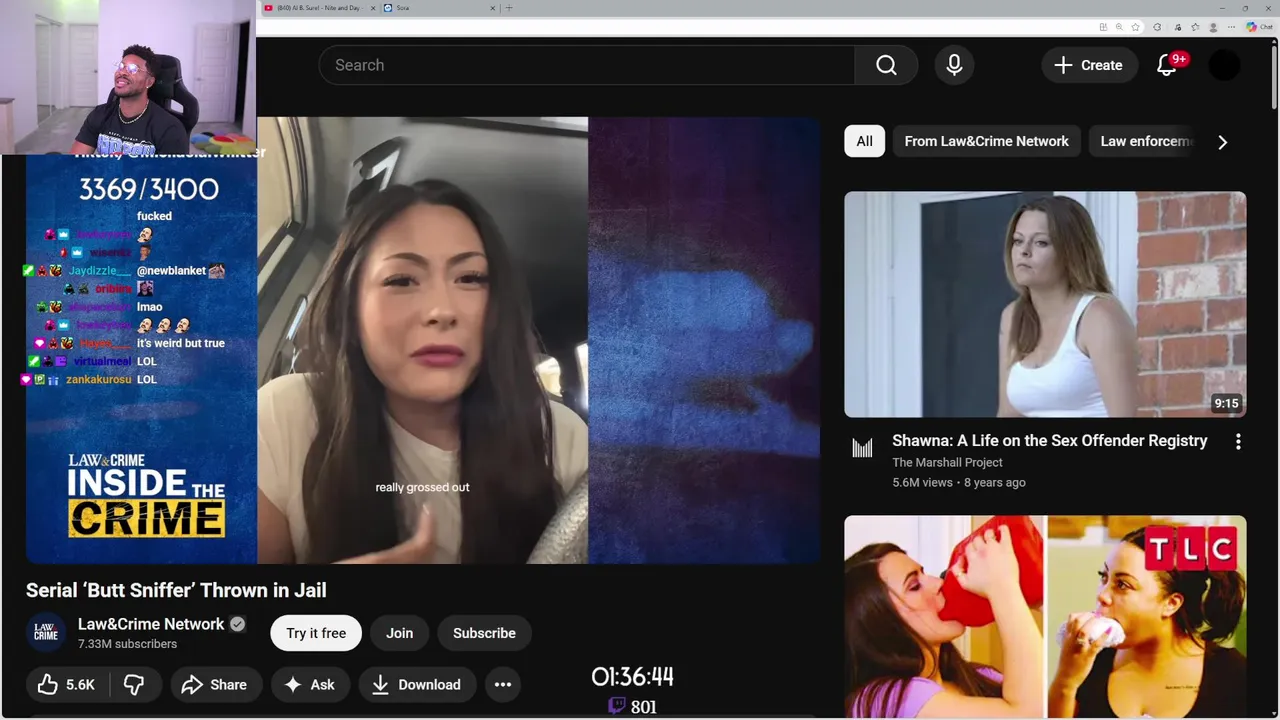Switch to the YouTube browser tab
Image resolution: width=1280 pixels, height=720 pixels.
click(x=318, y=8)
